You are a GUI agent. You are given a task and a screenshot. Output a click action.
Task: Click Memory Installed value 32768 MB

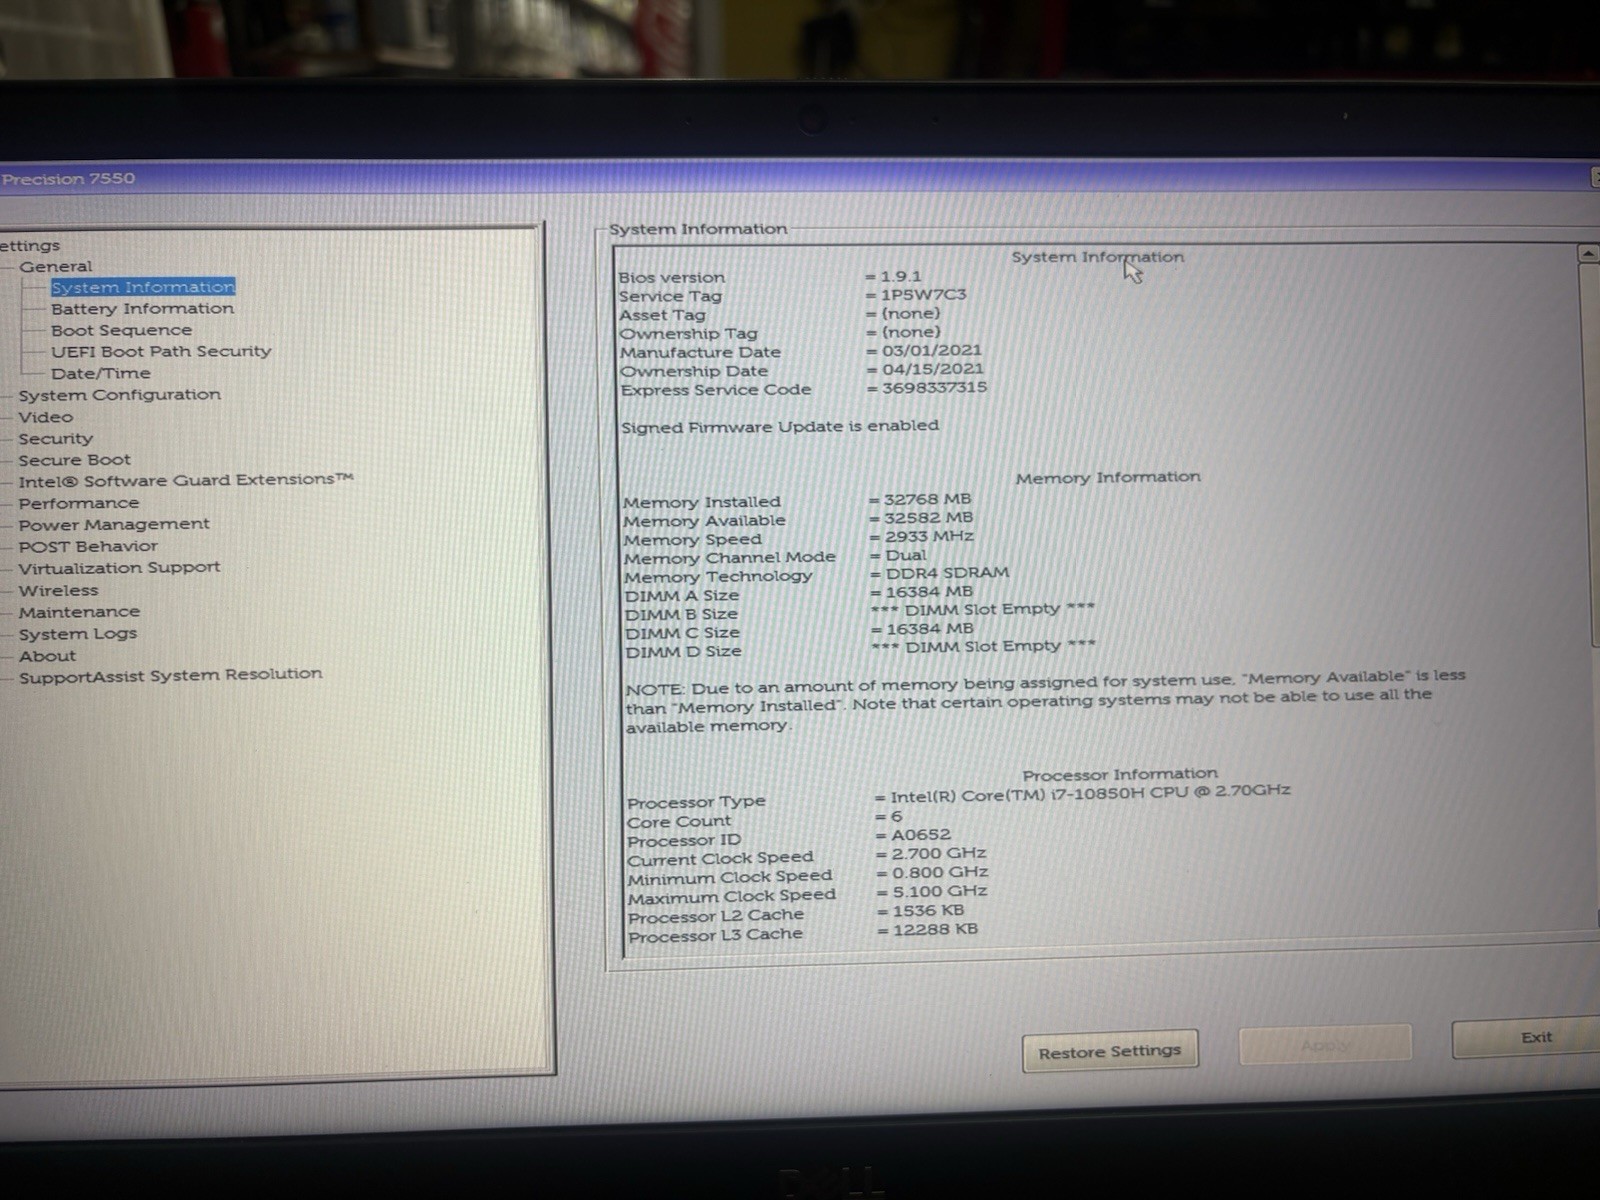927,499
